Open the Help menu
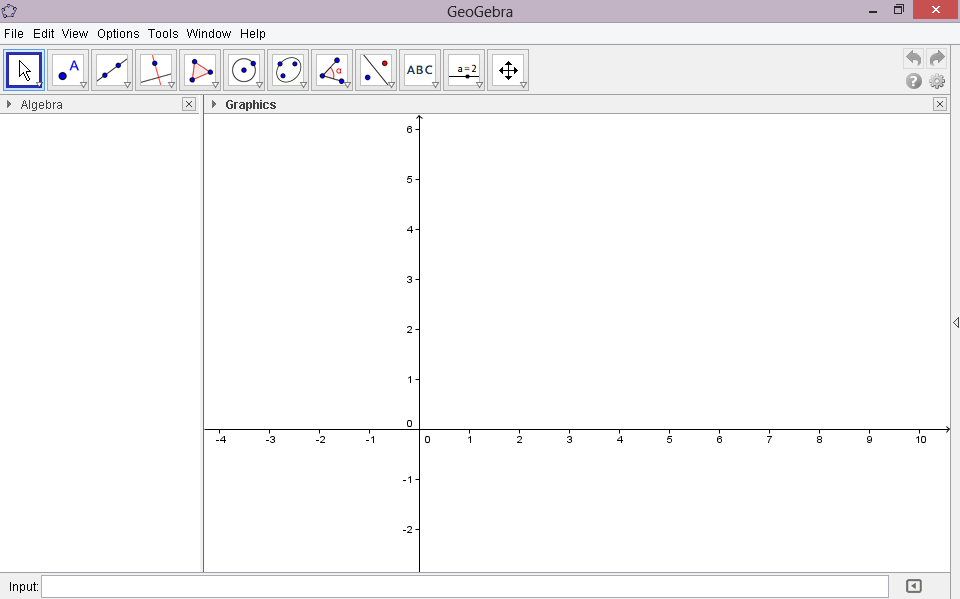Image resolution: width=960 pixels, height=599 pixels. pyautogui.click(x=253, y=34)
